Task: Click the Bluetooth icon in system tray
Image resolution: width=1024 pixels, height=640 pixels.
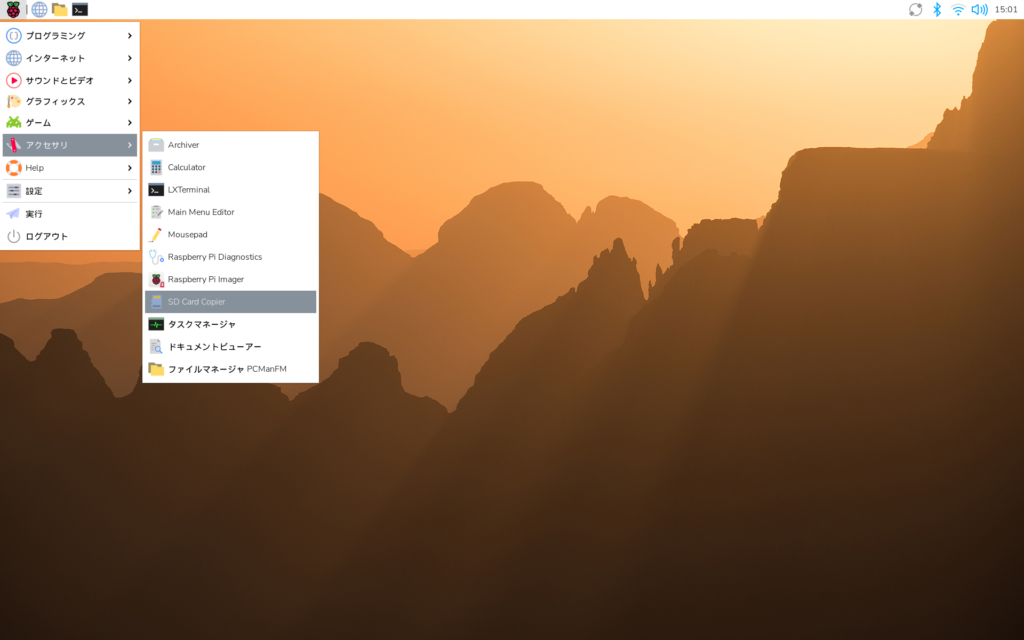Action: pos(937,10)
